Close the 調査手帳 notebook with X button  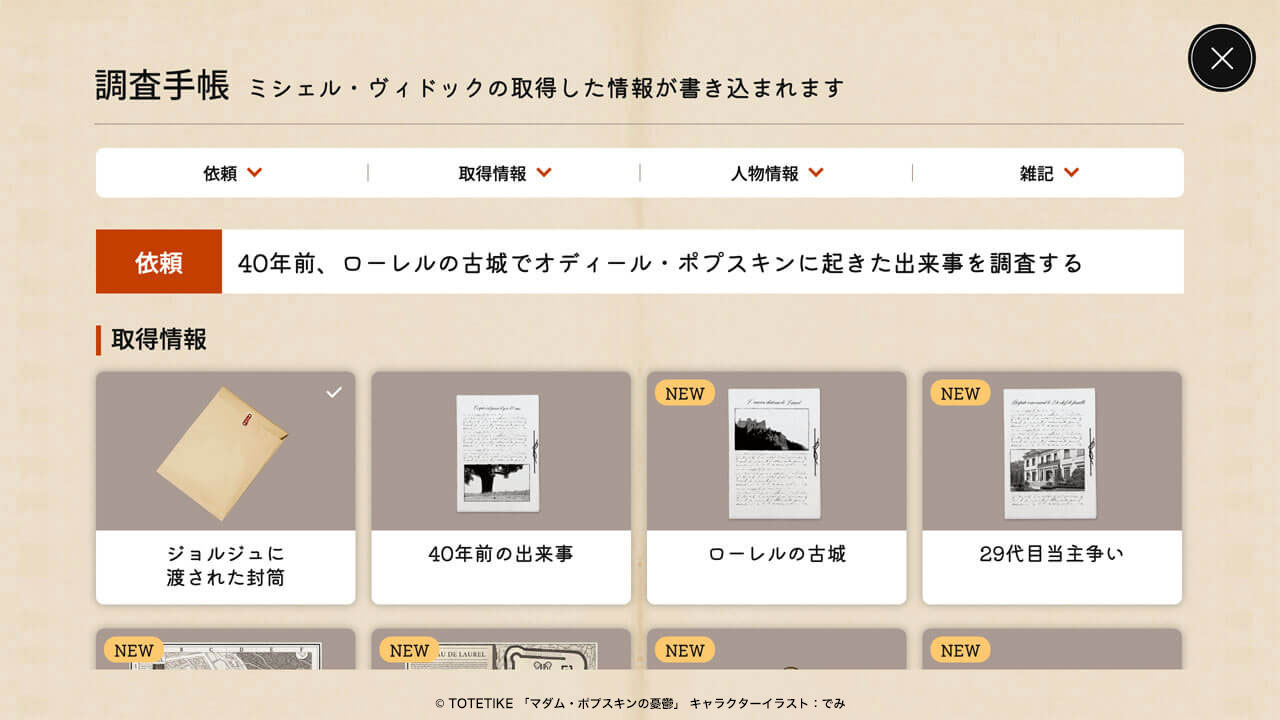(1221, 58)
